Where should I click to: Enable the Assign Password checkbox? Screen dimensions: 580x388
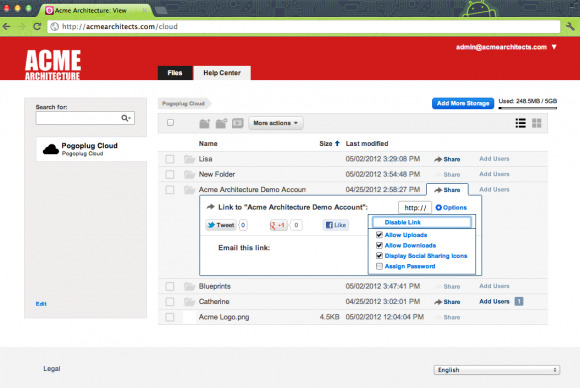pos(379,266)
